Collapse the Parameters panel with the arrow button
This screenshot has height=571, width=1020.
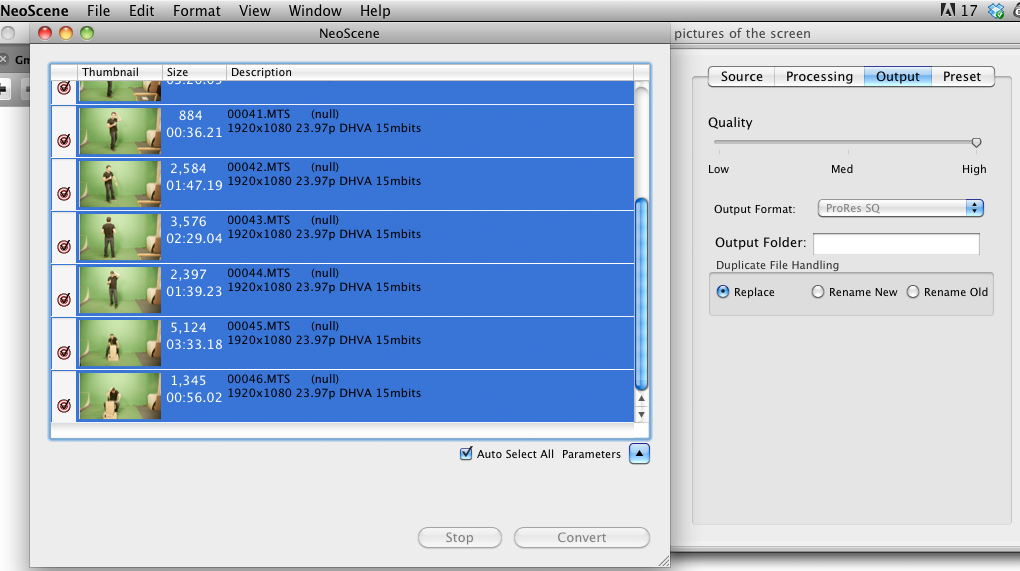pyautogui.click(x=639, y=454)
